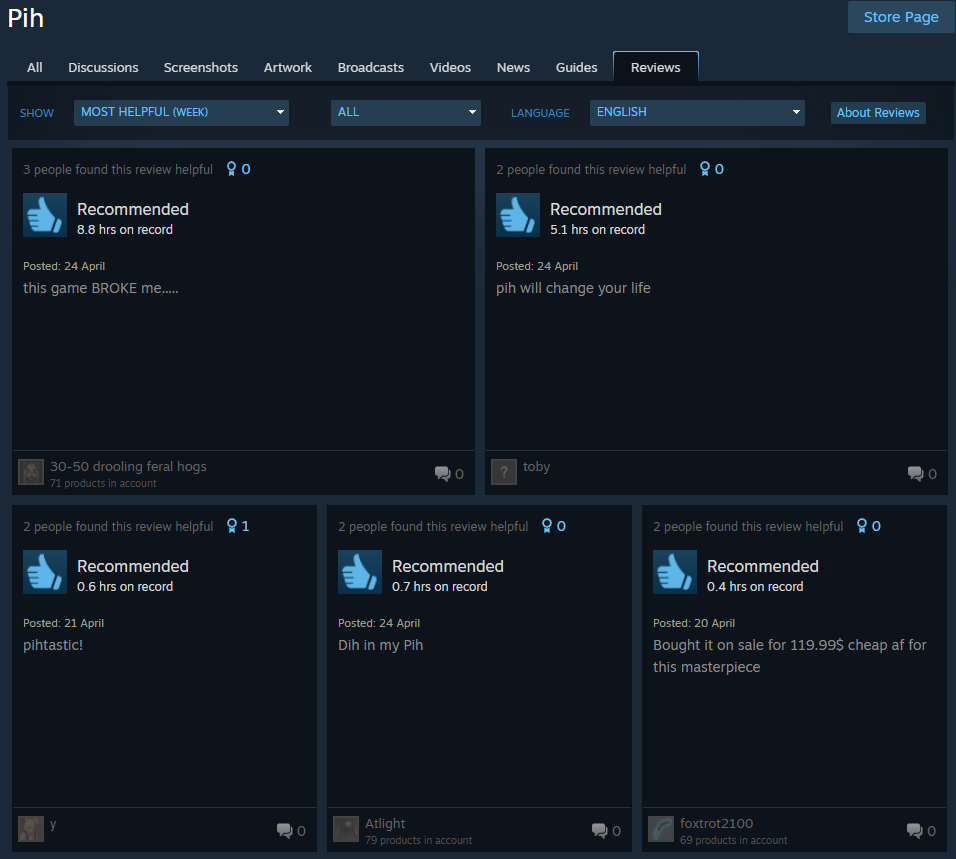Expand the Most Helpful (Week) dropdown
Image resolution: width=956 pixels, height=859 pixels.
click(x=181, y=113)
